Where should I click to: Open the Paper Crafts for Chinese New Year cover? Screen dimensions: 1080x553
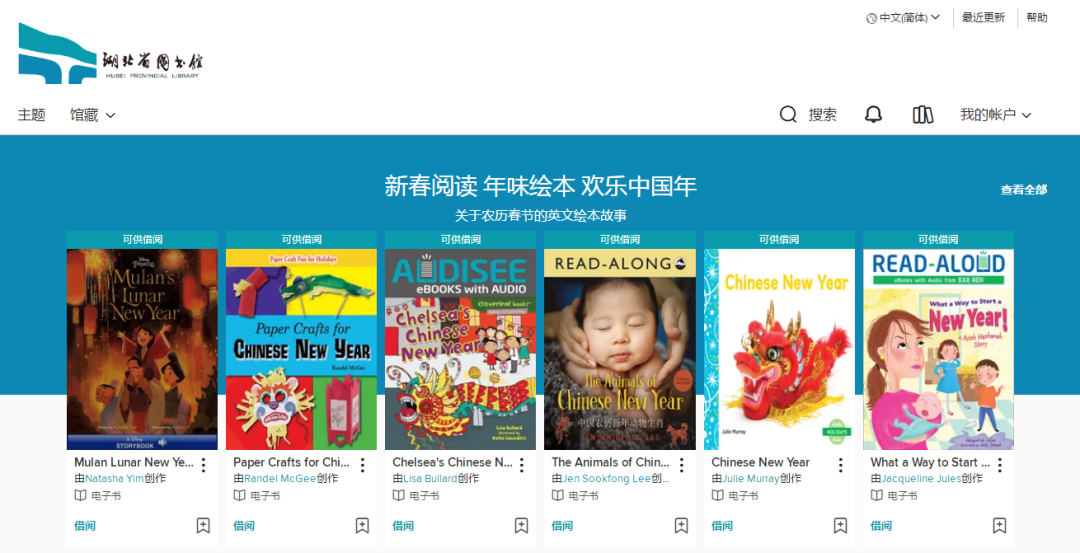[301, 349]
